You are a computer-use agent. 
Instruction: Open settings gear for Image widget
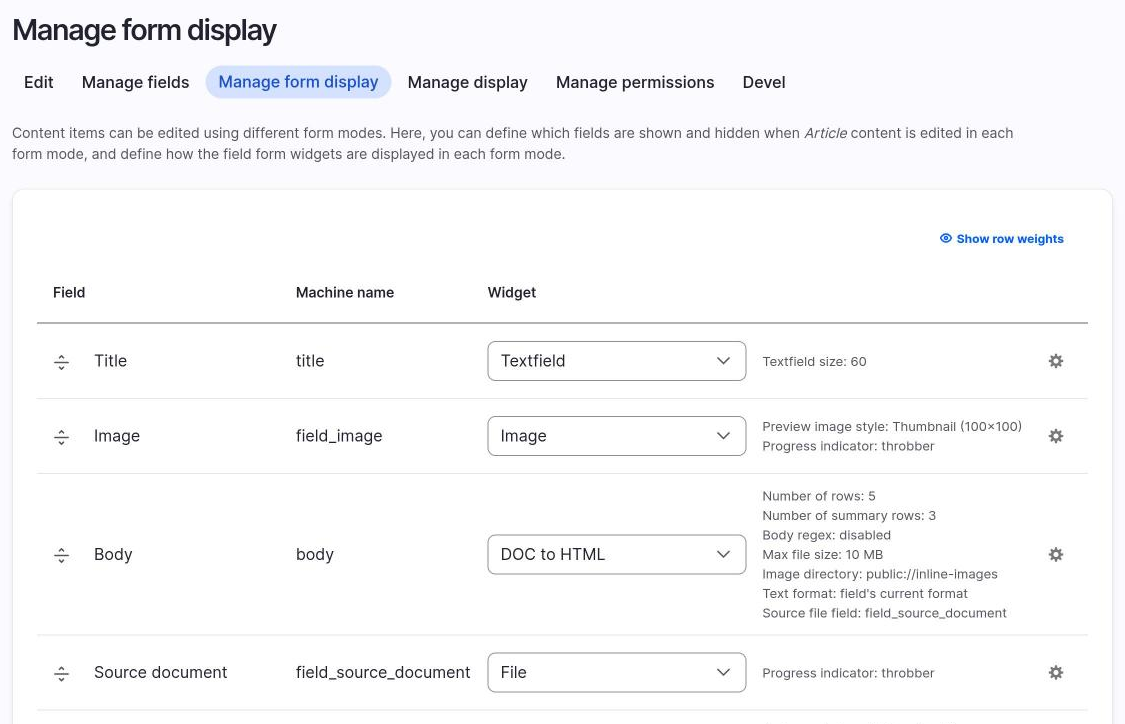pyautogui.click(x=1055, y=436)
